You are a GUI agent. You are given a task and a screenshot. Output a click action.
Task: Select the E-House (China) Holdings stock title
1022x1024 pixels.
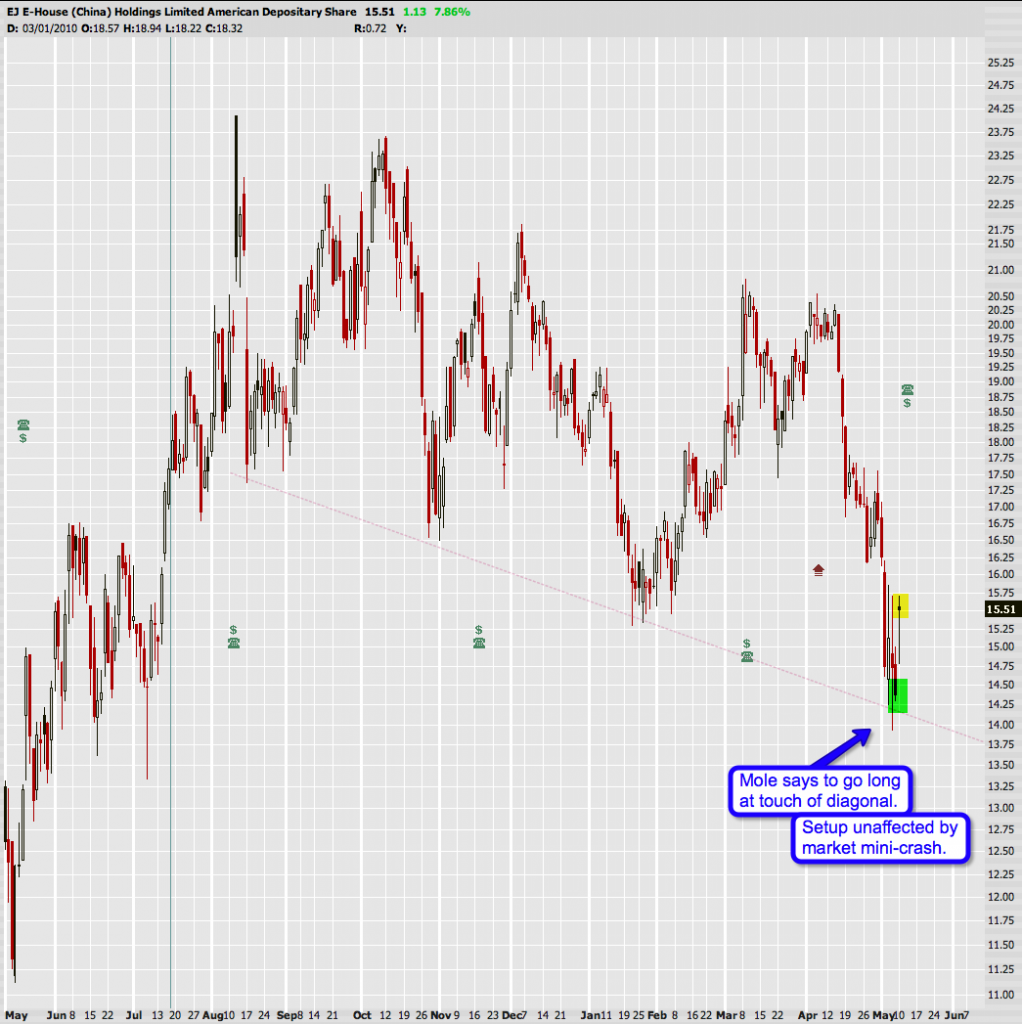[x=182, y=12]
